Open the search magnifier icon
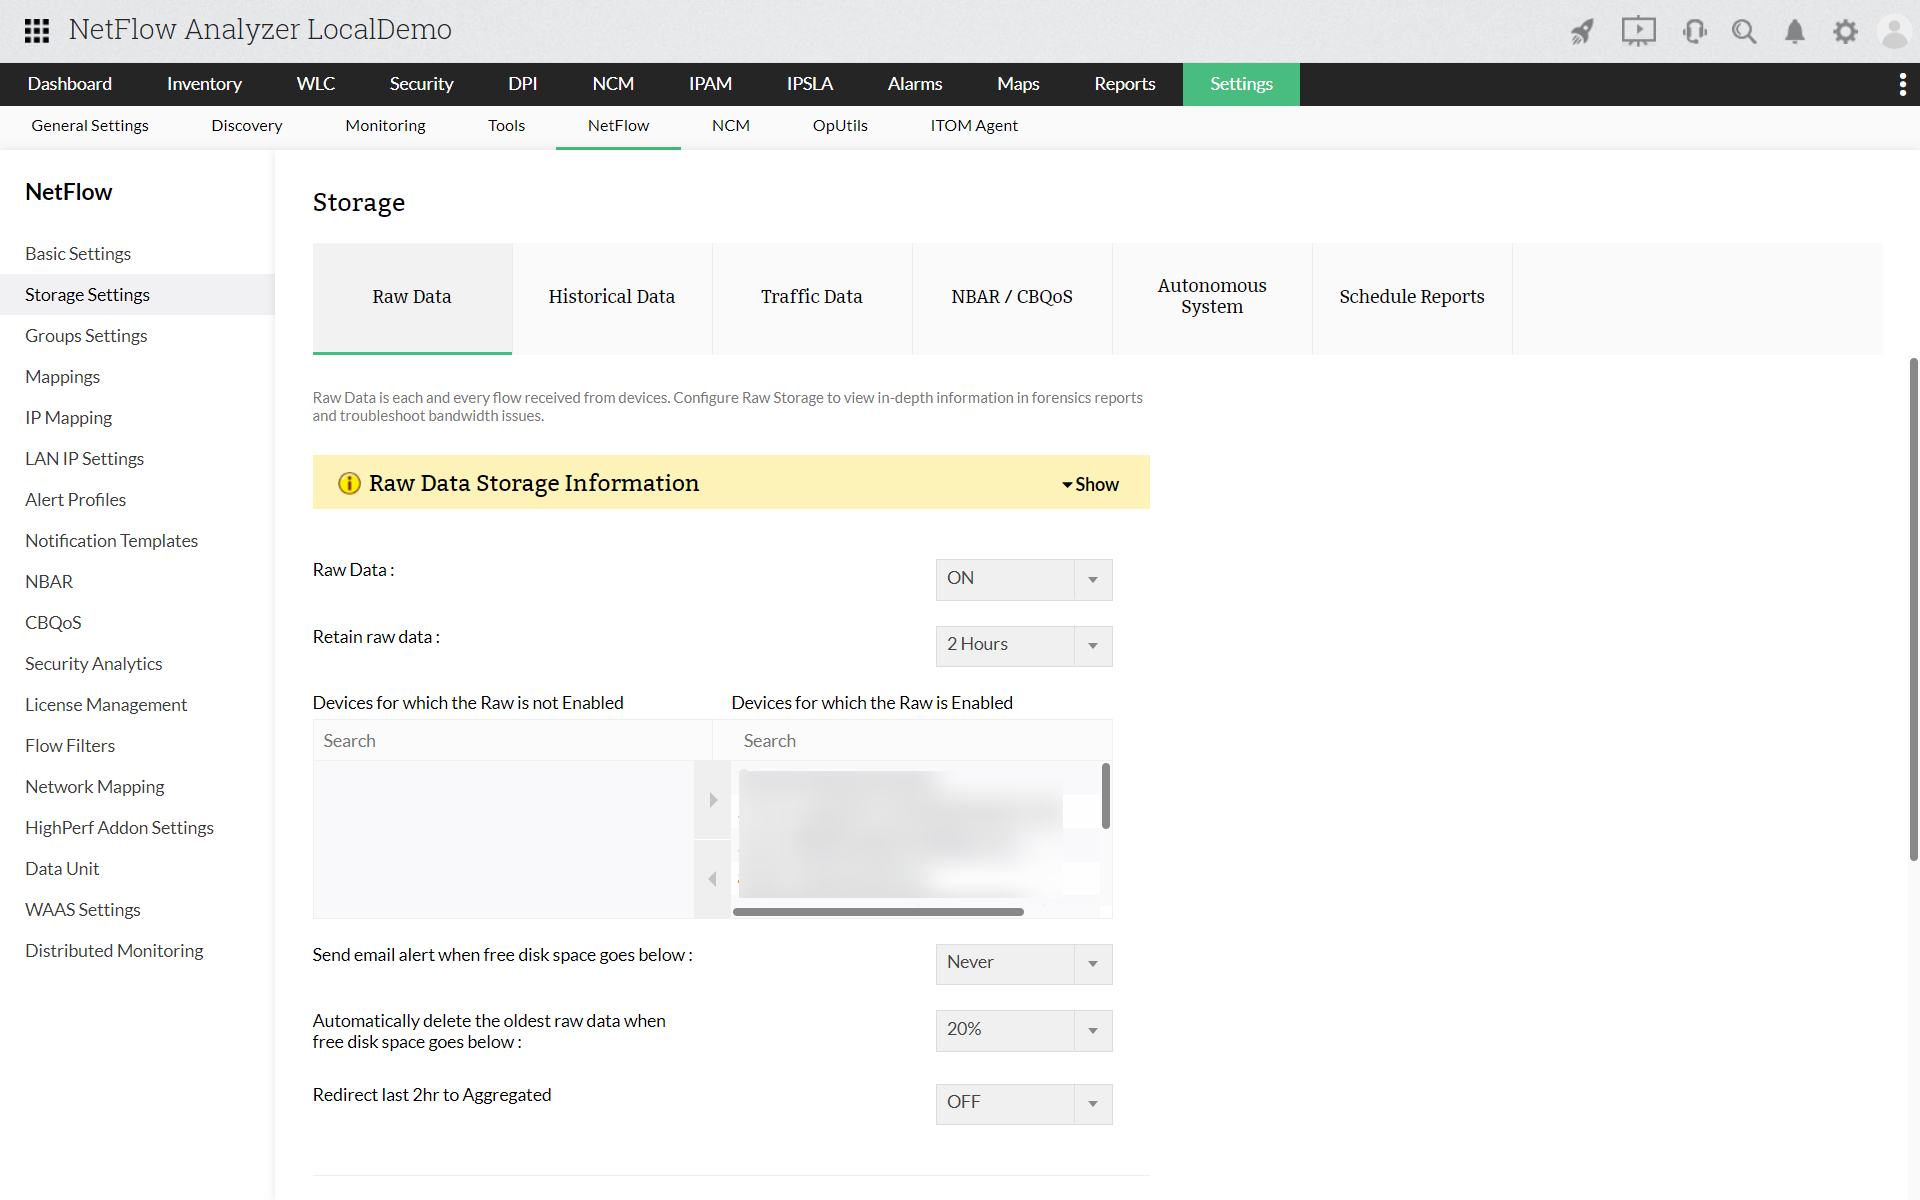The width and height of the screenshot is (1920, 1200). pos(1744,32)
